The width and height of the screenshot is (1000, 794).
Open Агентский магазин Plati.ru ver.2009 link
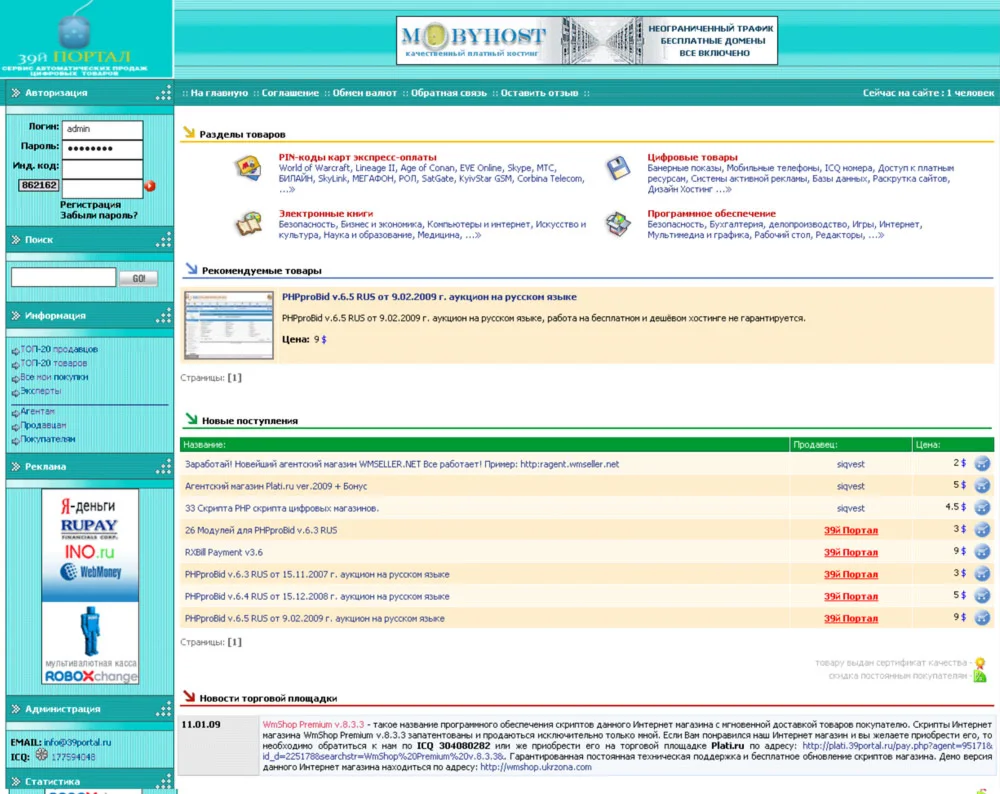tap(276, 486)
